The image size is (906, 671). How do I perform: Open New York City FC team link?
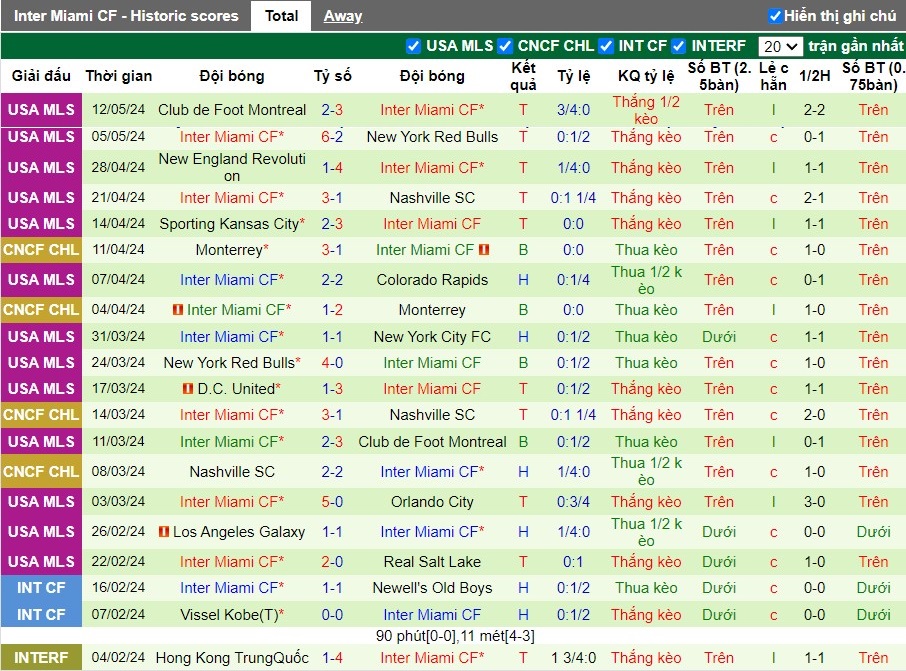[x=432, y=336]
